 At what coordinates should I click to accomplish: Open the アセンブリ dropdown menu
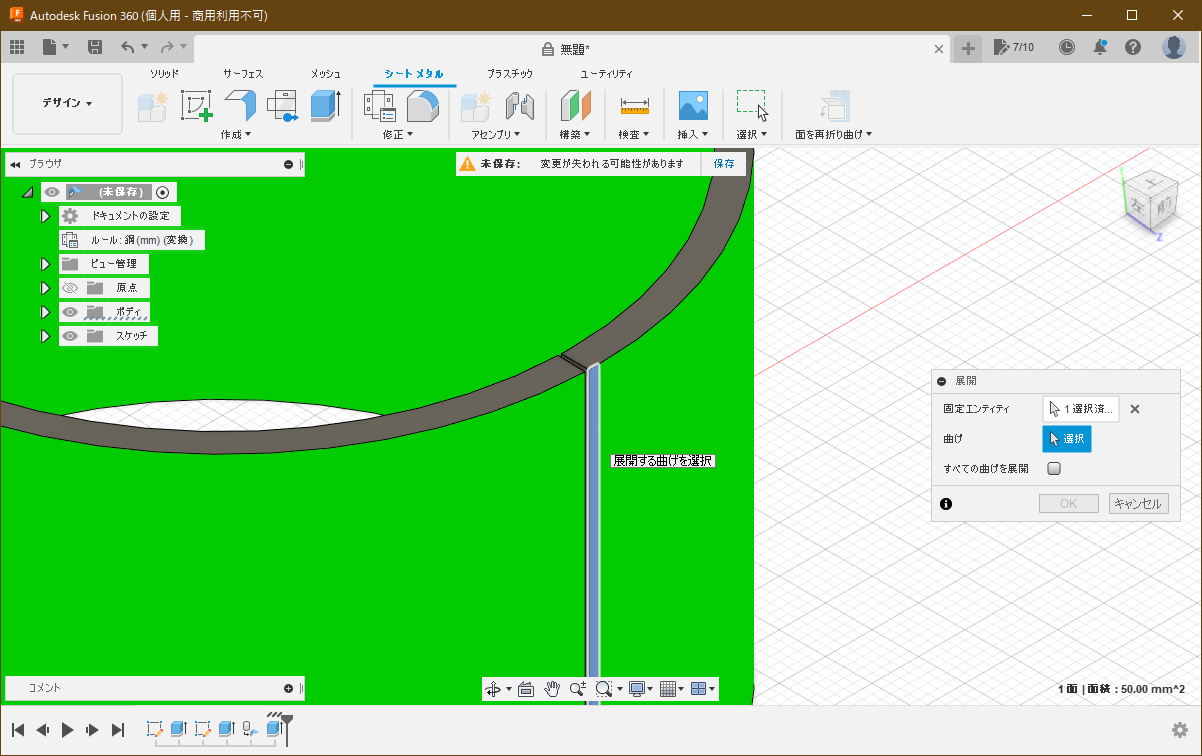coord(497,134)
